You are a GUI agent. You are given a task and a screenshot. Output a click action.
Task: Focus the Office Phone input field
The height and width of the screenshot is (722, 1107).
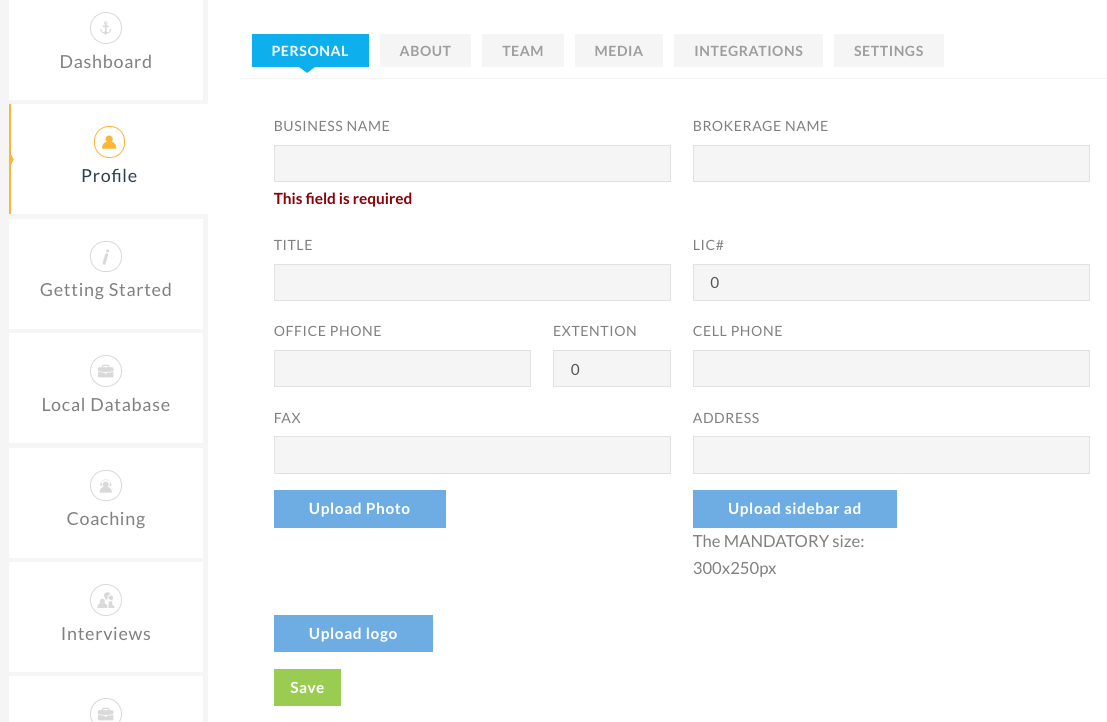pos(402,368)
